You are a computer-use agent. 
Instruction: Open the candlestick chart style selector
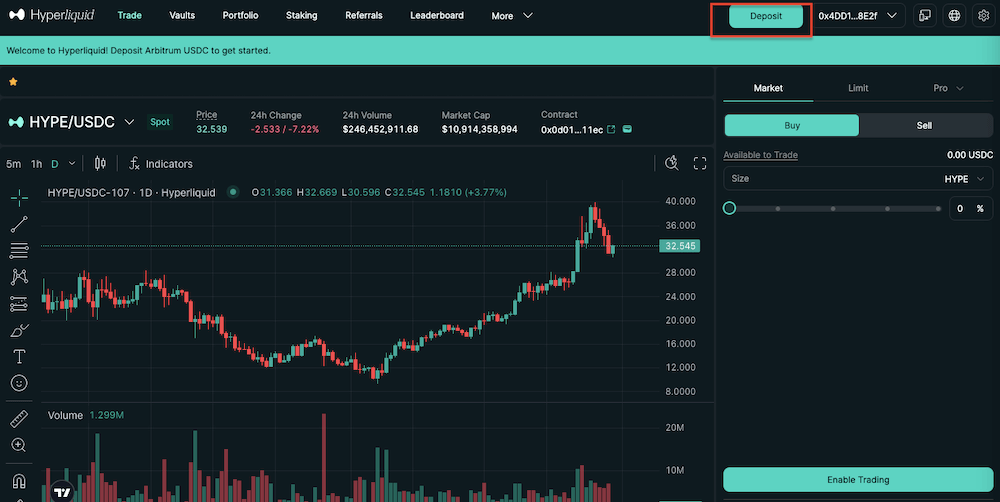[x=100, y=164]
